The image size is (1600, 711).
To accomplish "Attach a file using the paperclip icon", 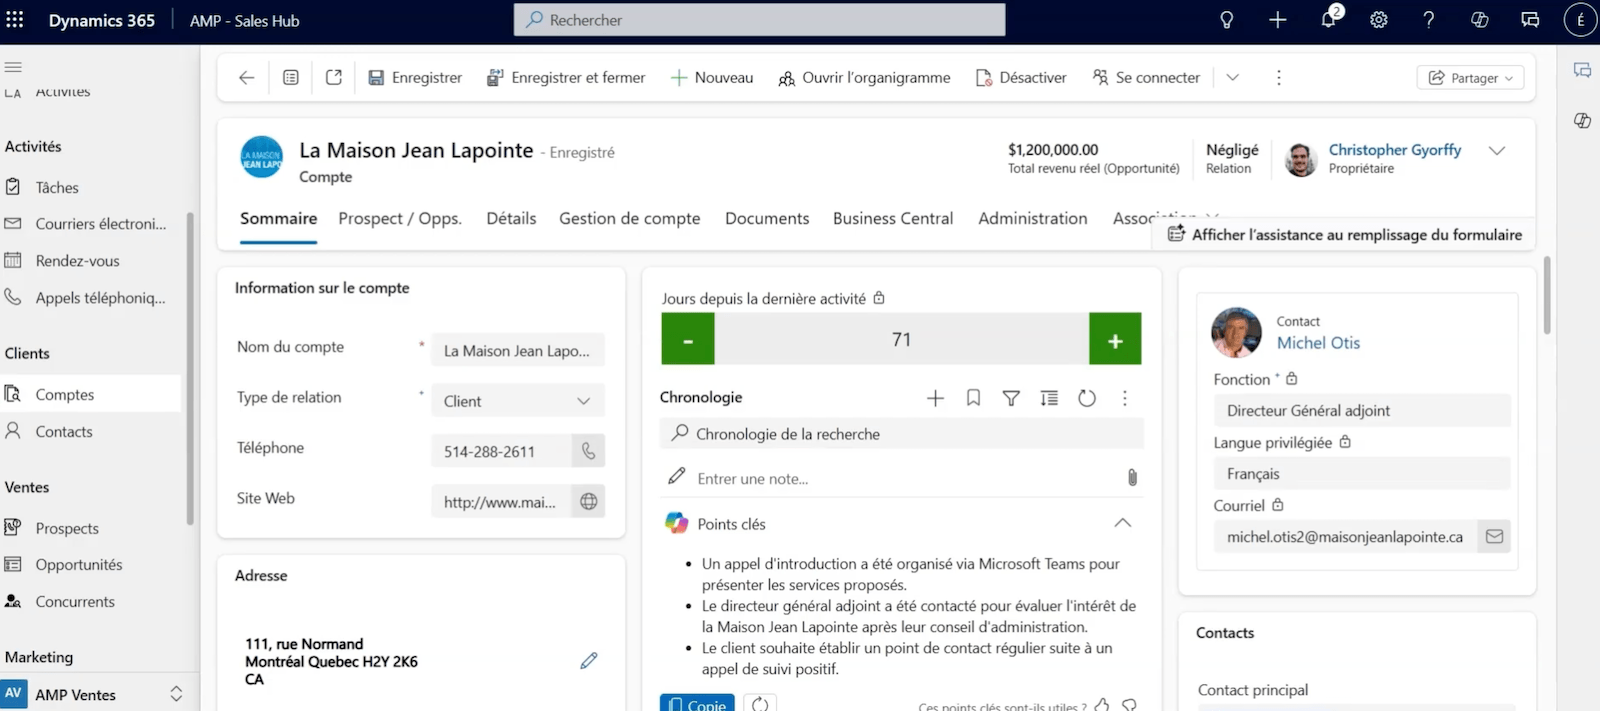I will tap(1132, 478).
